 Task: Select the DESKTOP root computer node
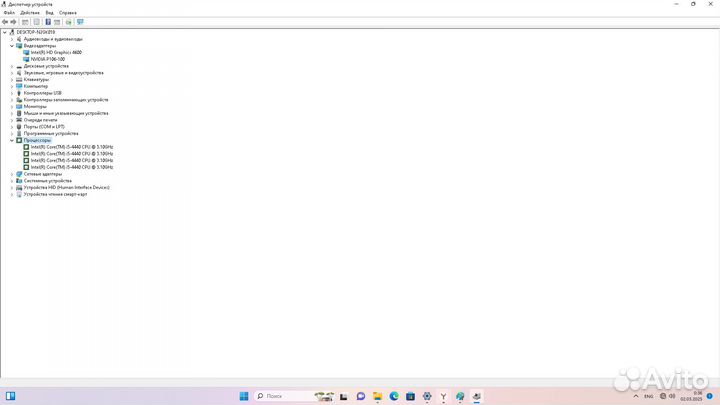coord(38,32)
